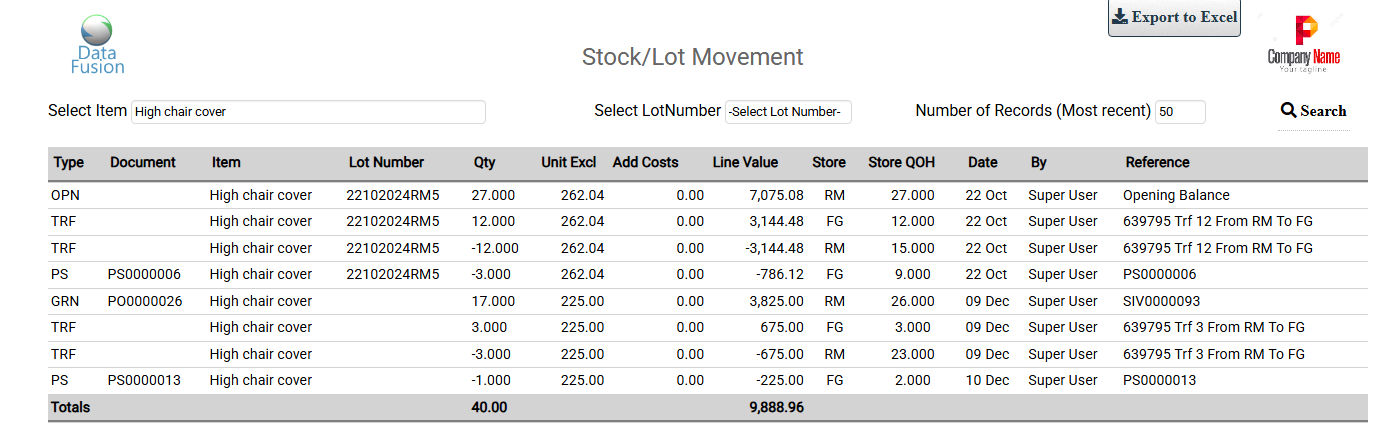Click the Store QOH column header
This screenshot has width=1380, height=424.
[x=901, y=162]
